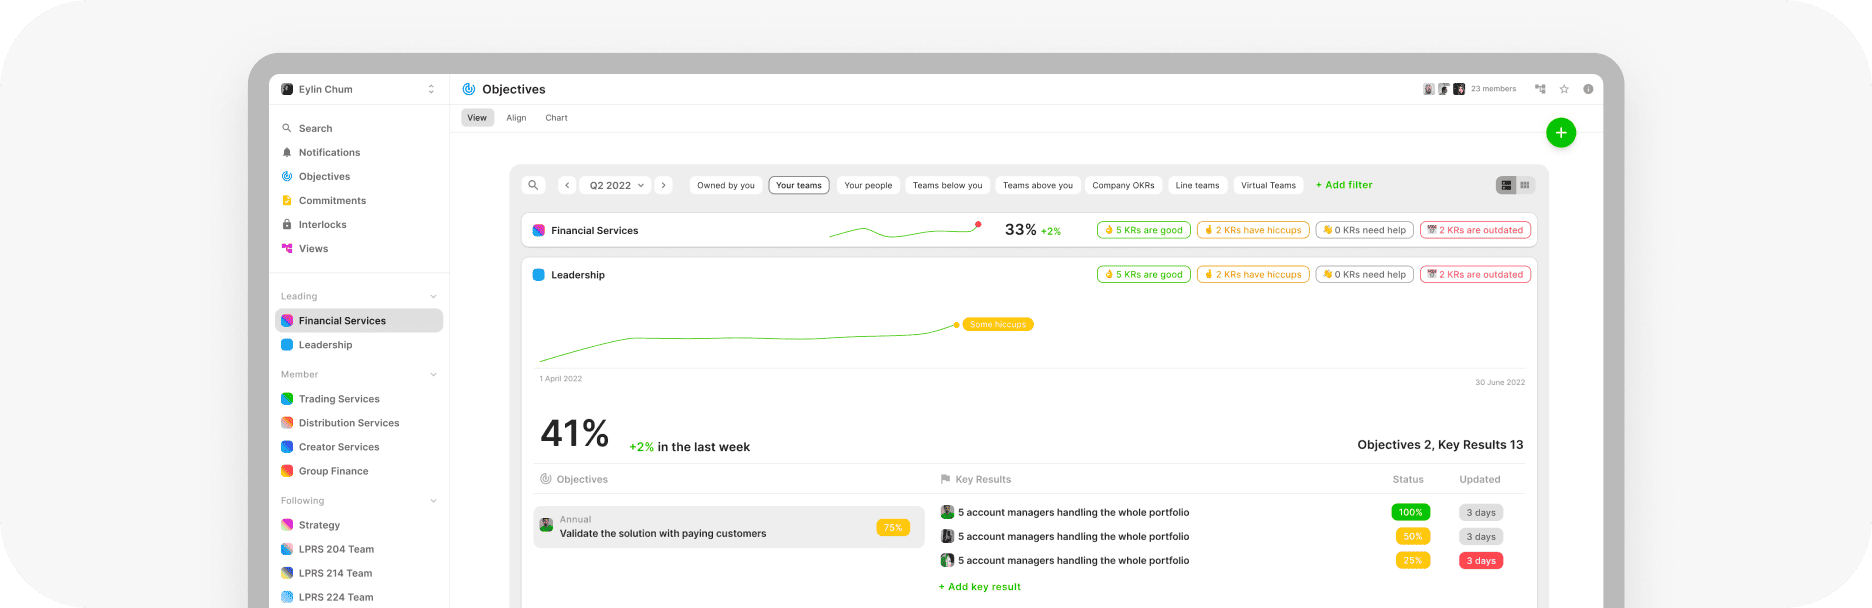Click the search magnifier in filter bar
Image resolution: width=1872 pixels, height=608 pixels.
(533, 185)
